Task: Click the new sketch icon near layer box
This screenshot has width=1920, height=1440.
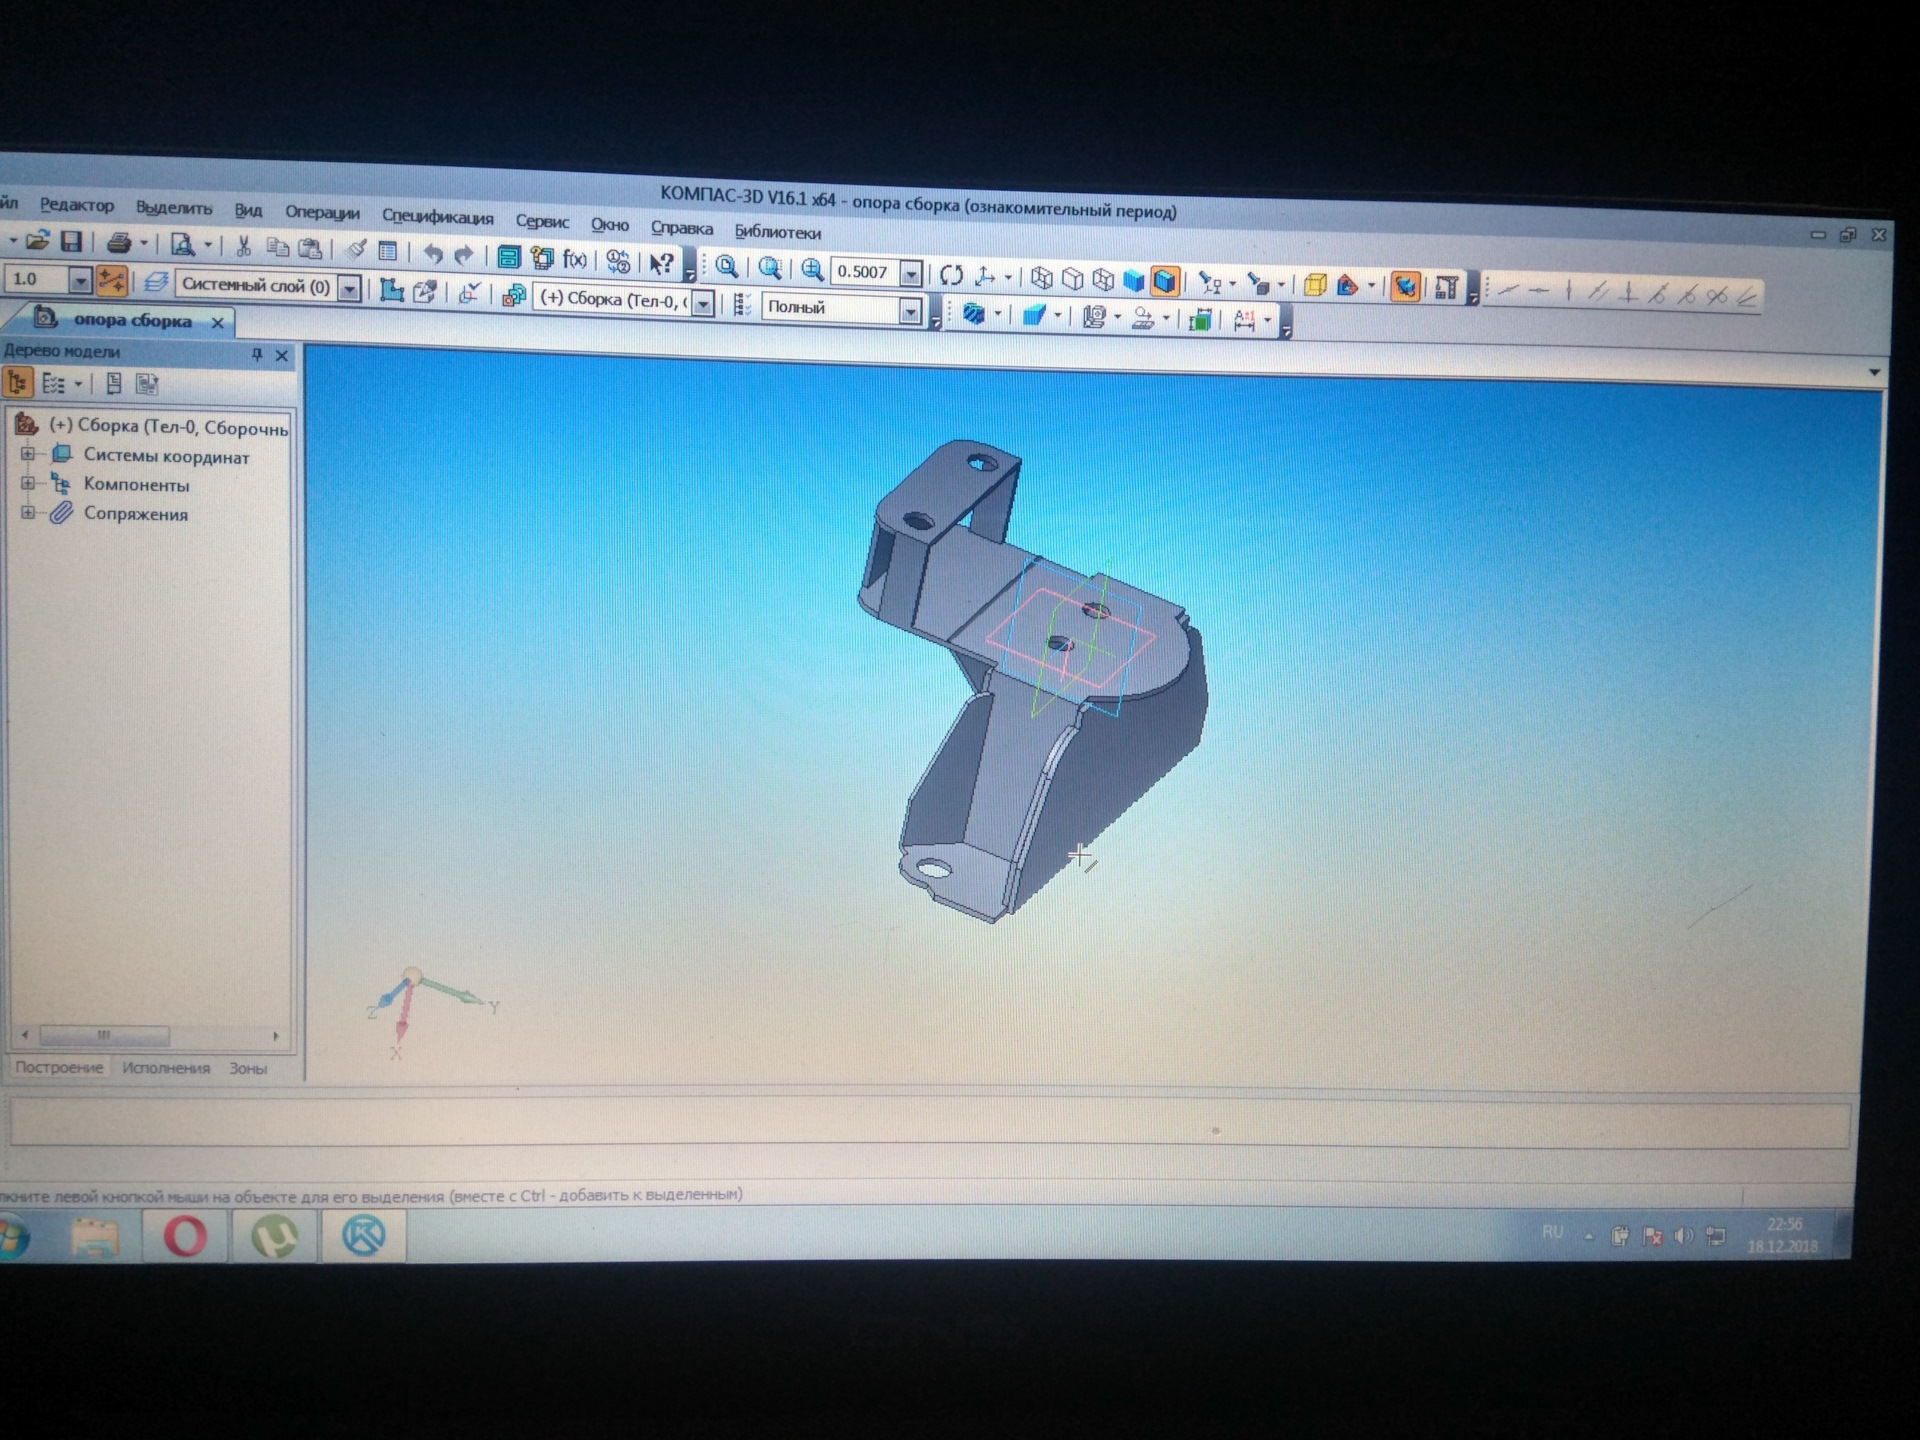Action: coord(392,290)
